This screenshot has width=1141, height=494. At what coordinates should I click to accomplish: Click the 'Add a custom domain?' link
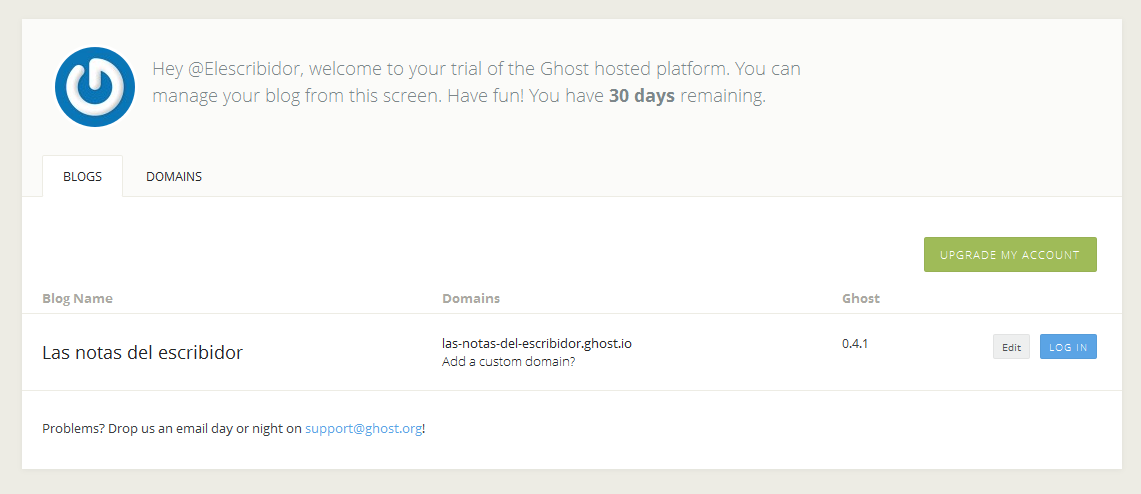[509, 362]
